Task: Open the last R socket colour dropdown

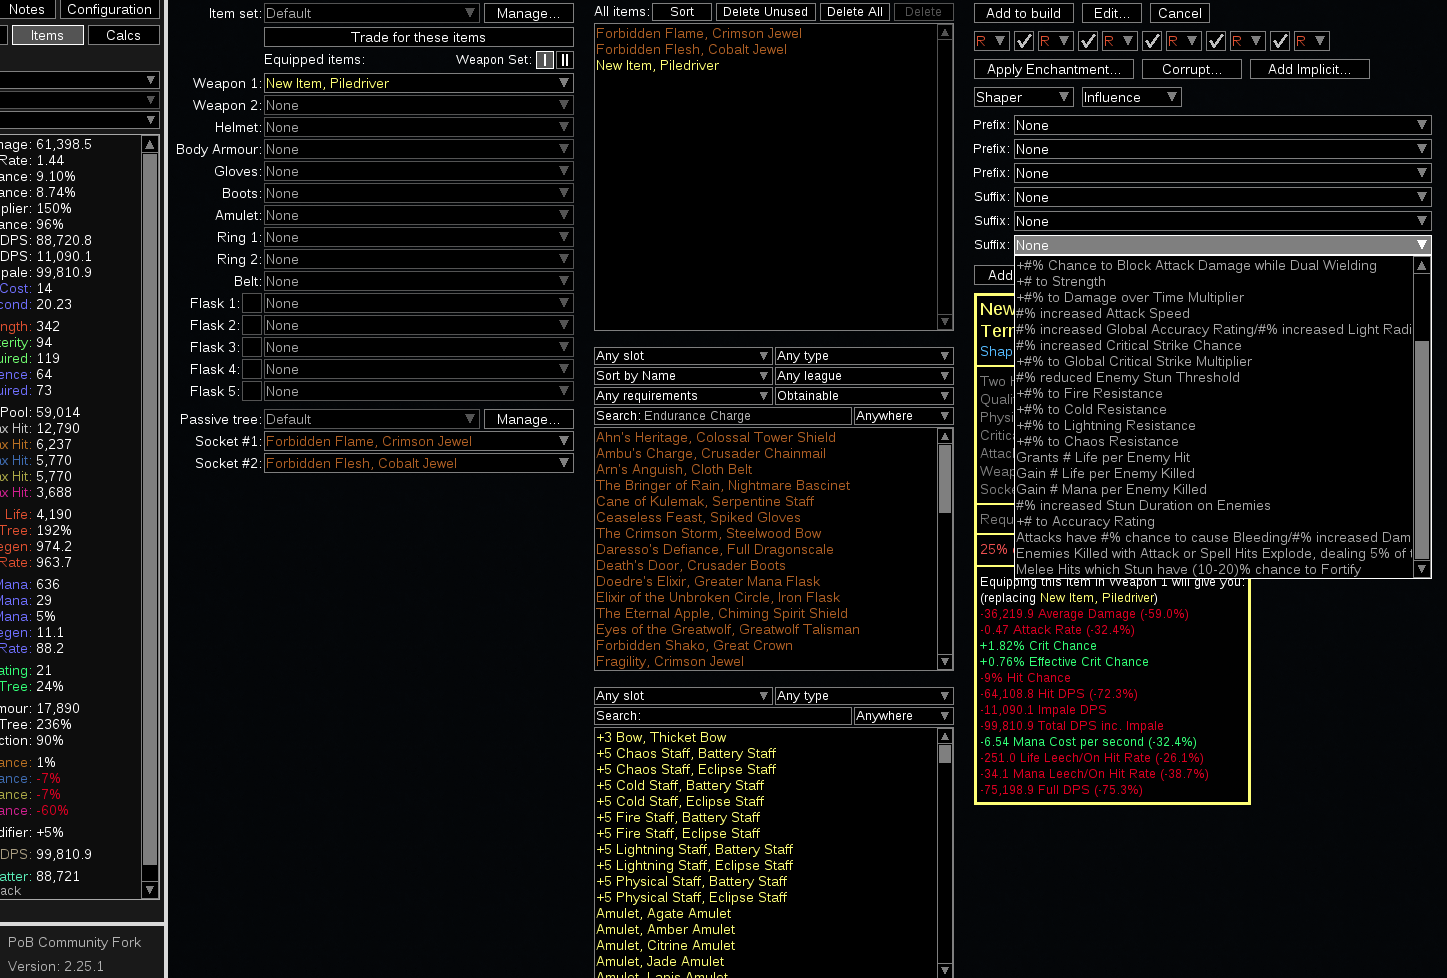Action: (x=1313, y=42)
